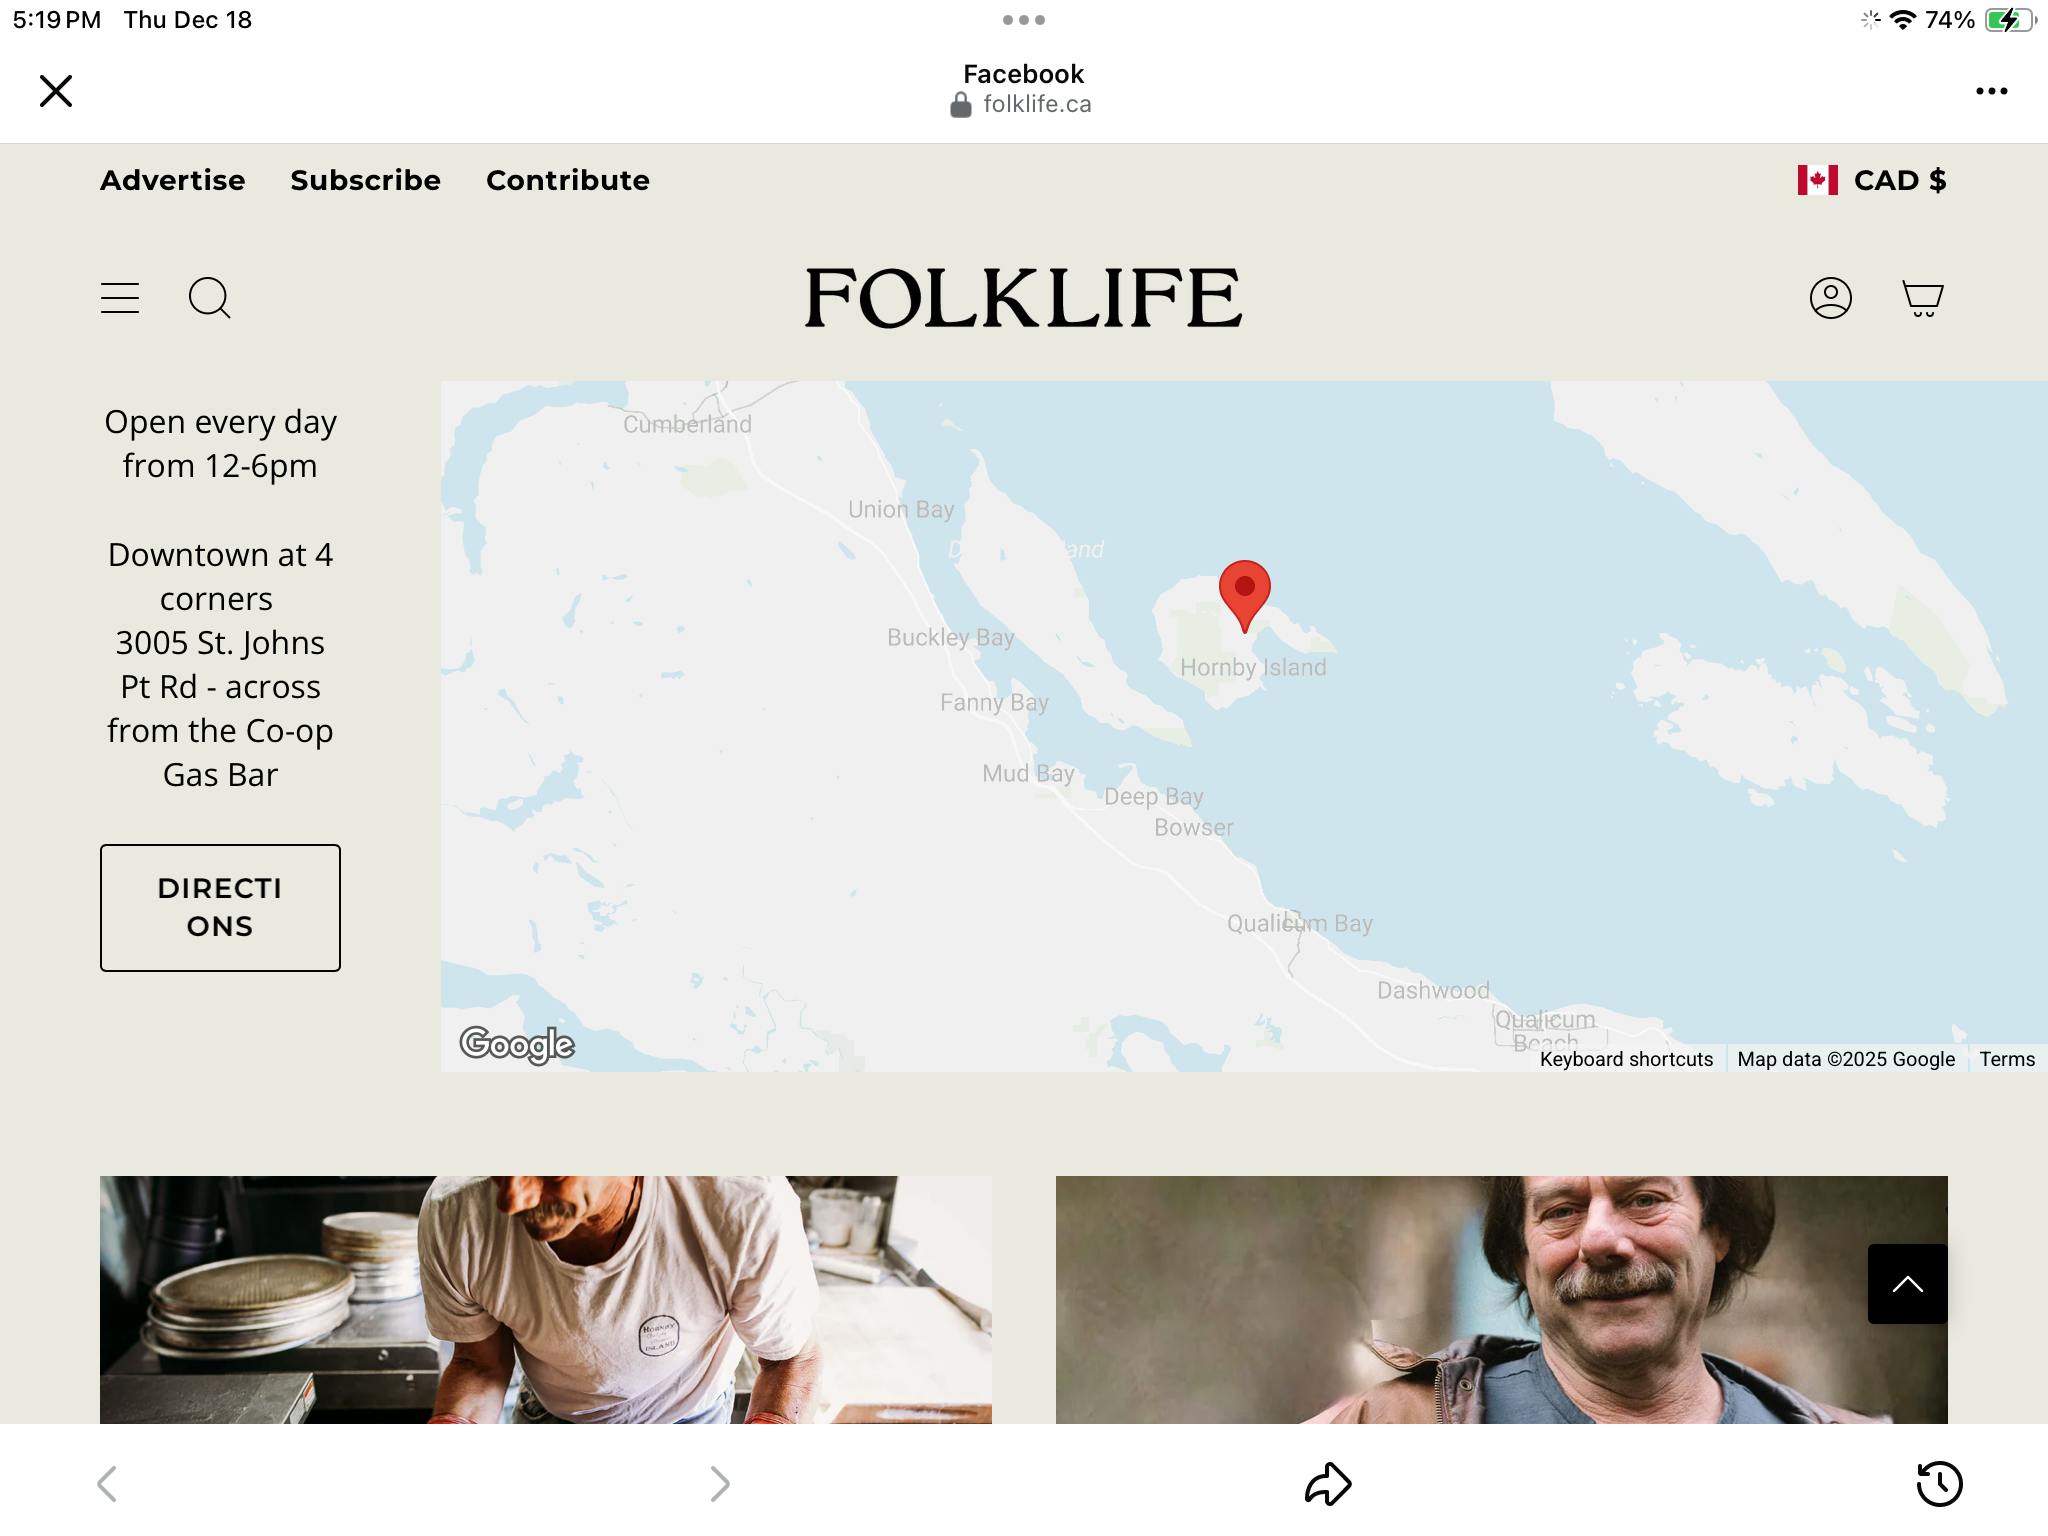Open the shopping cart icon
This screenshot has width=2048, height=1536.
pyautogui.click(x=1922, y=298)
